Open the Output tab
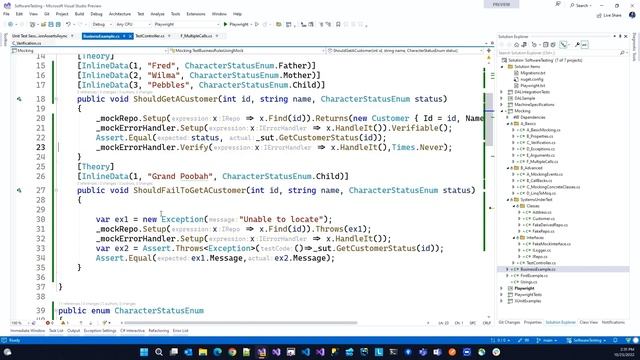This screenshot has height=360, width=640. tap(73, 331)
